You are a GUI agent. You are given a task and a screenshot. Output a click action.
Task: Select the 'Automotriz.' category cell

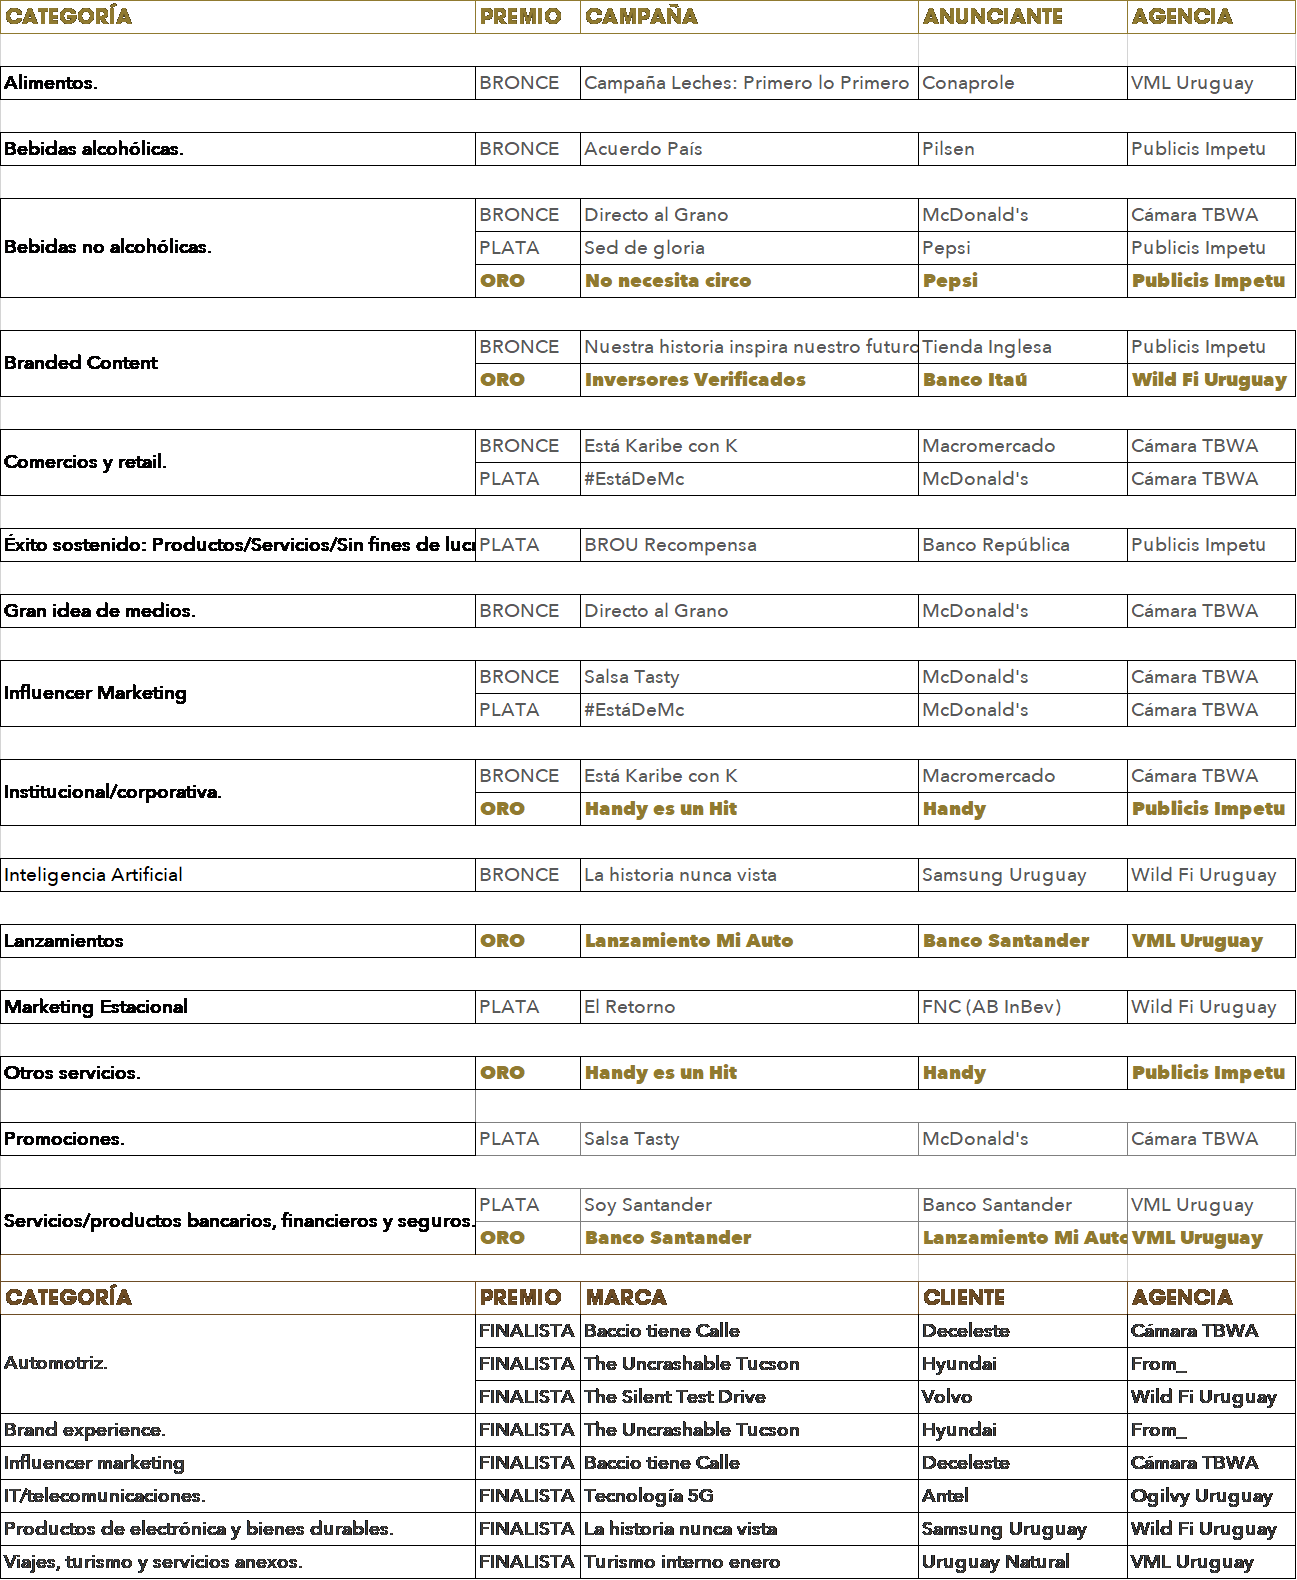click(238, 1364)
